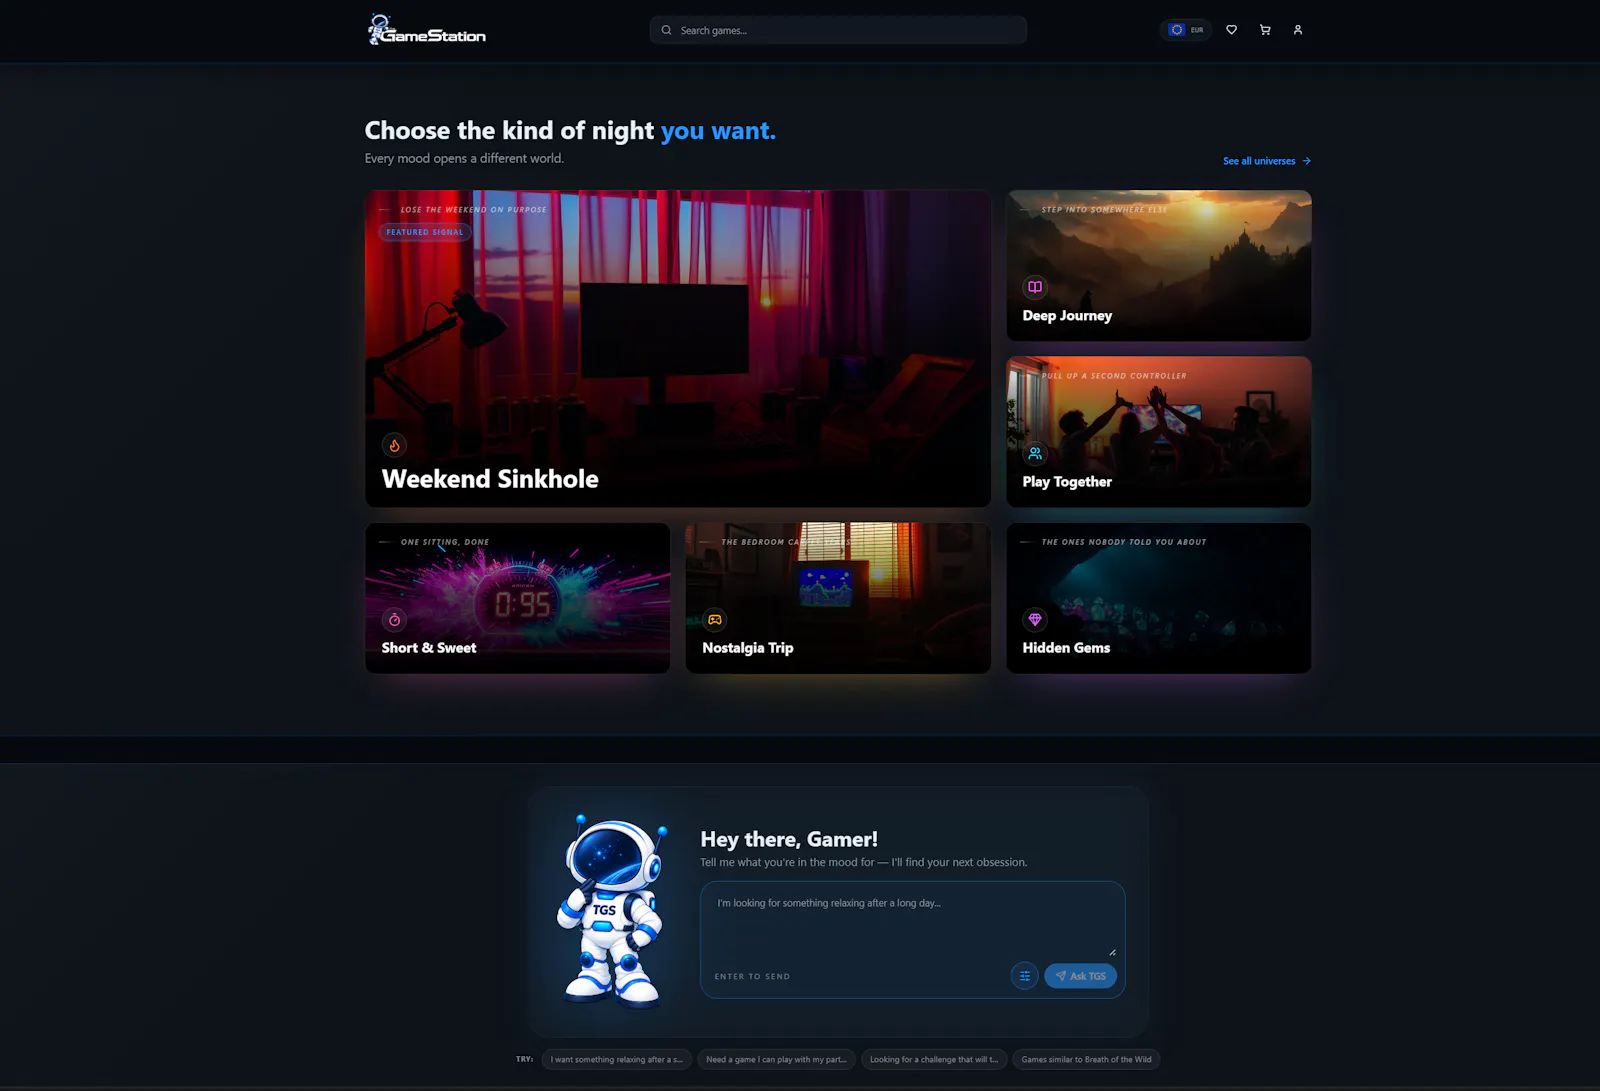Click the text area resize handle
1600x1091 pixels.
pos(1112,952)
